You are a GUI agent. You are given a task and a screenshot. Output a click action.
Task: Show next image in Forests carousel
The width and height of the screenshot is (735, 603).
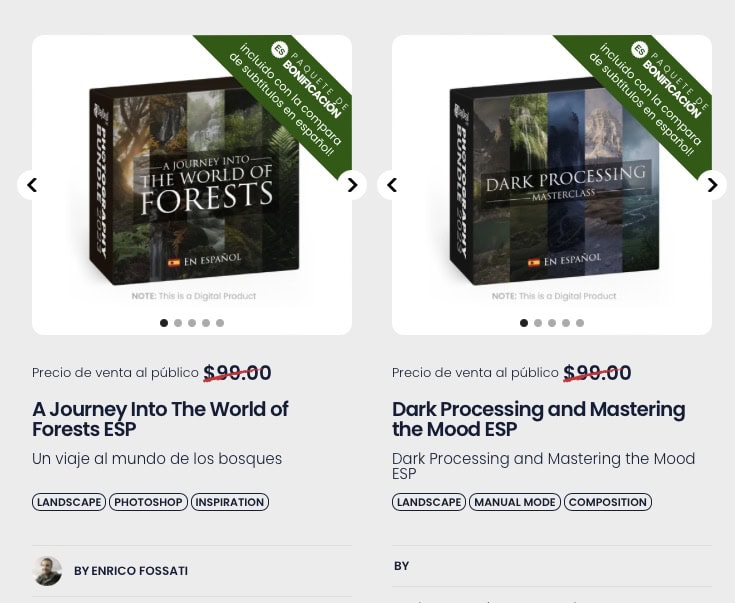click(x=352, y=185)
